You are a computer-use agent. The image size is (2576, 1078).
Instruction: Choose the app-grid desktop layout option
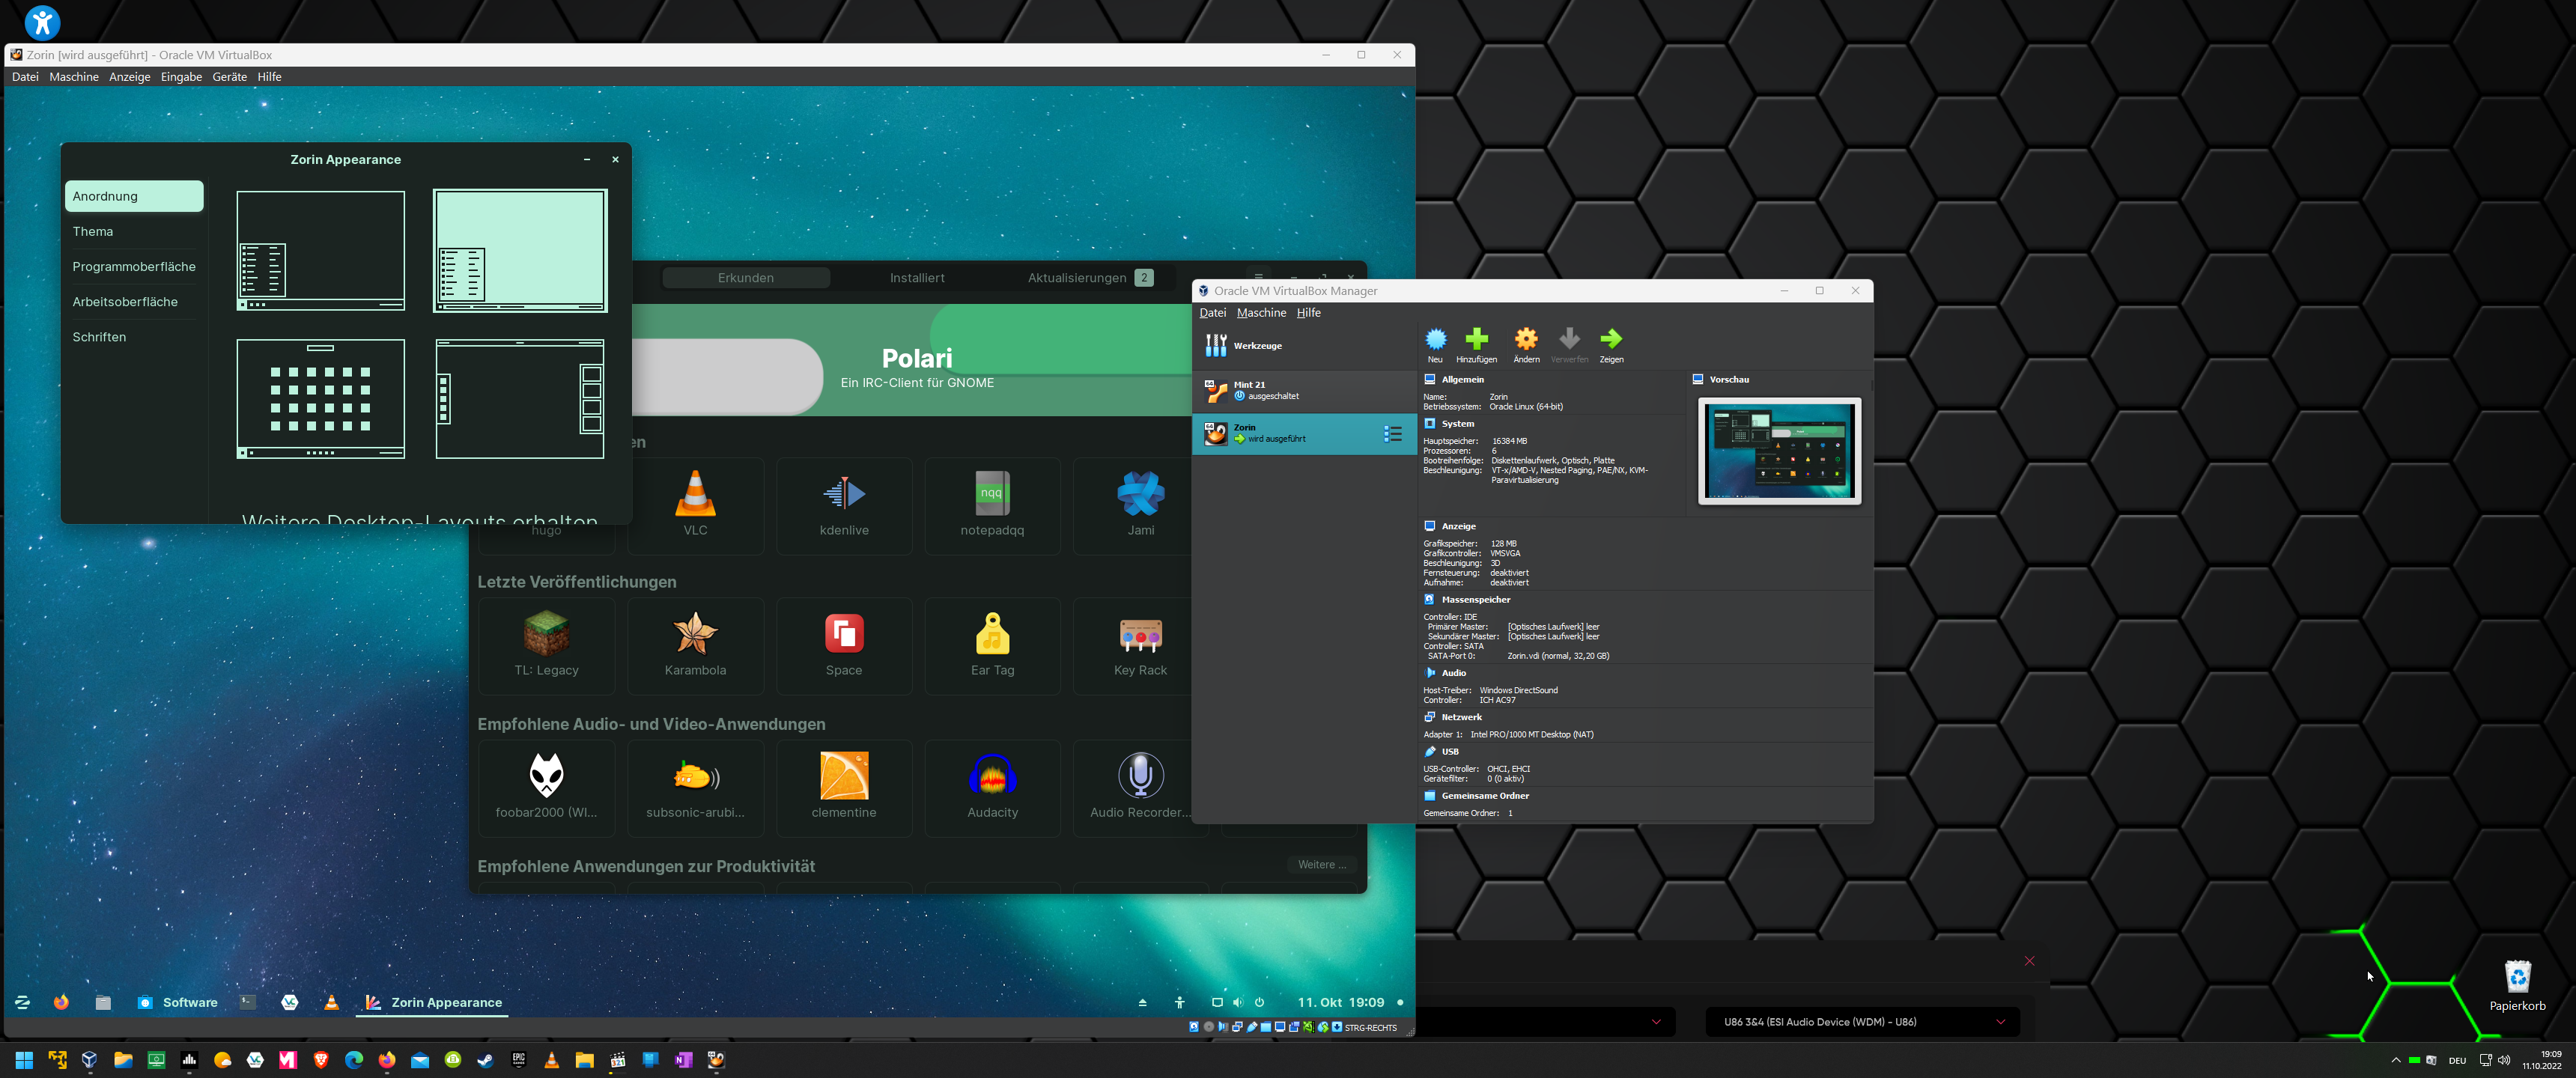tap(320, 398)
